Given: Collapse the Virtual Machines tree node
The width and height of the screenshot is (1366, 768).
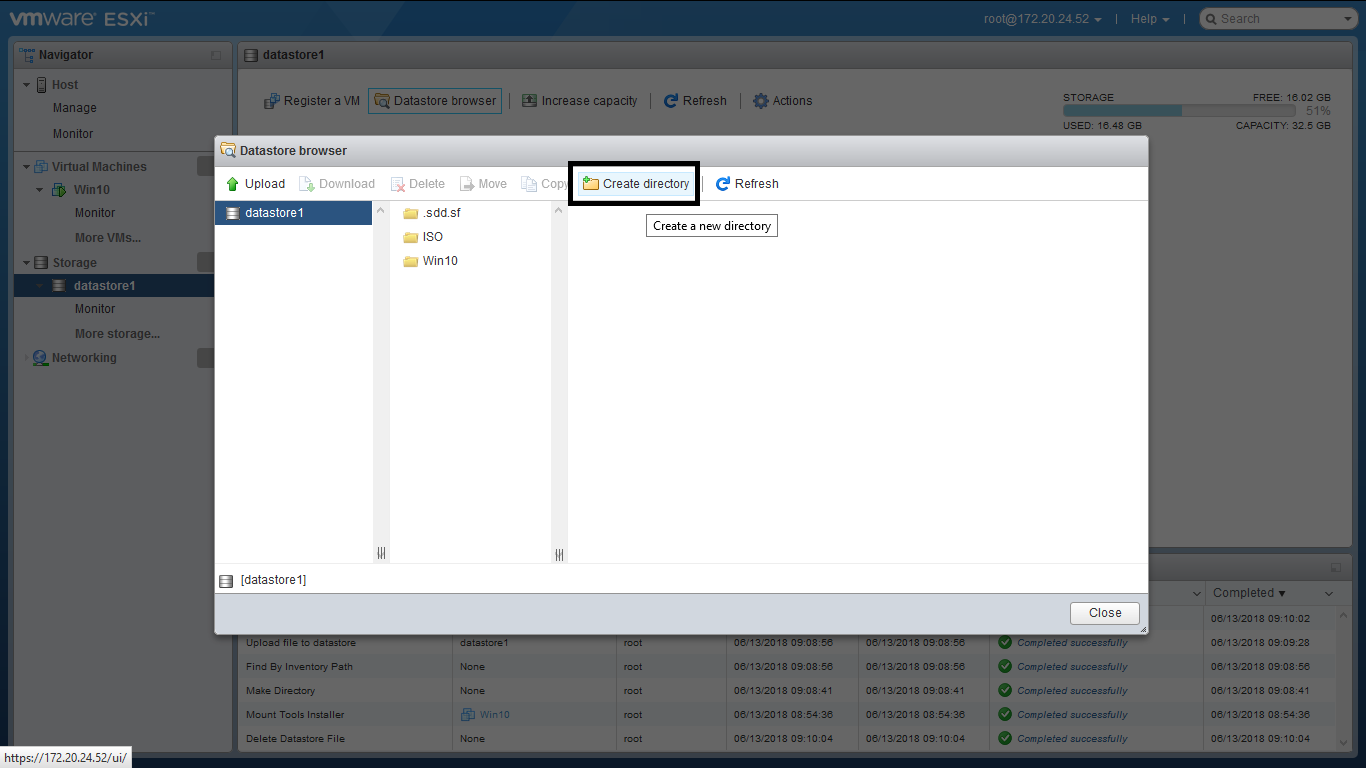Looking at the screenshot, I should pos(27,167).
